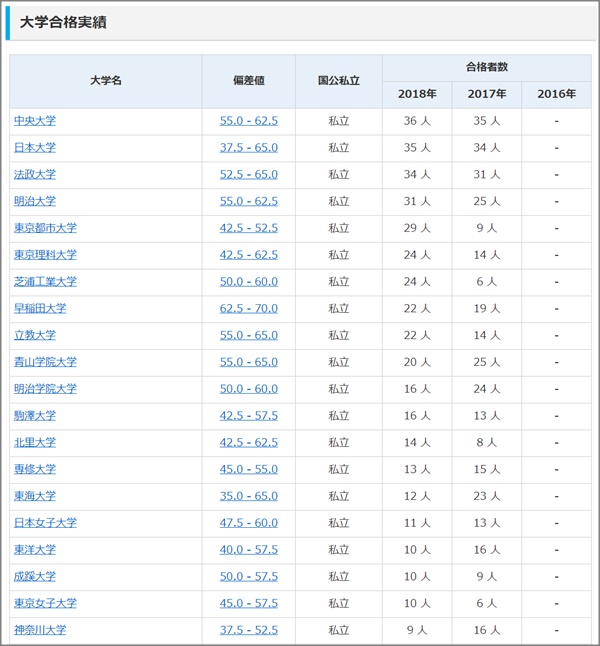Click the 大学名 column header
600x646 pixels.
(106, 81)
